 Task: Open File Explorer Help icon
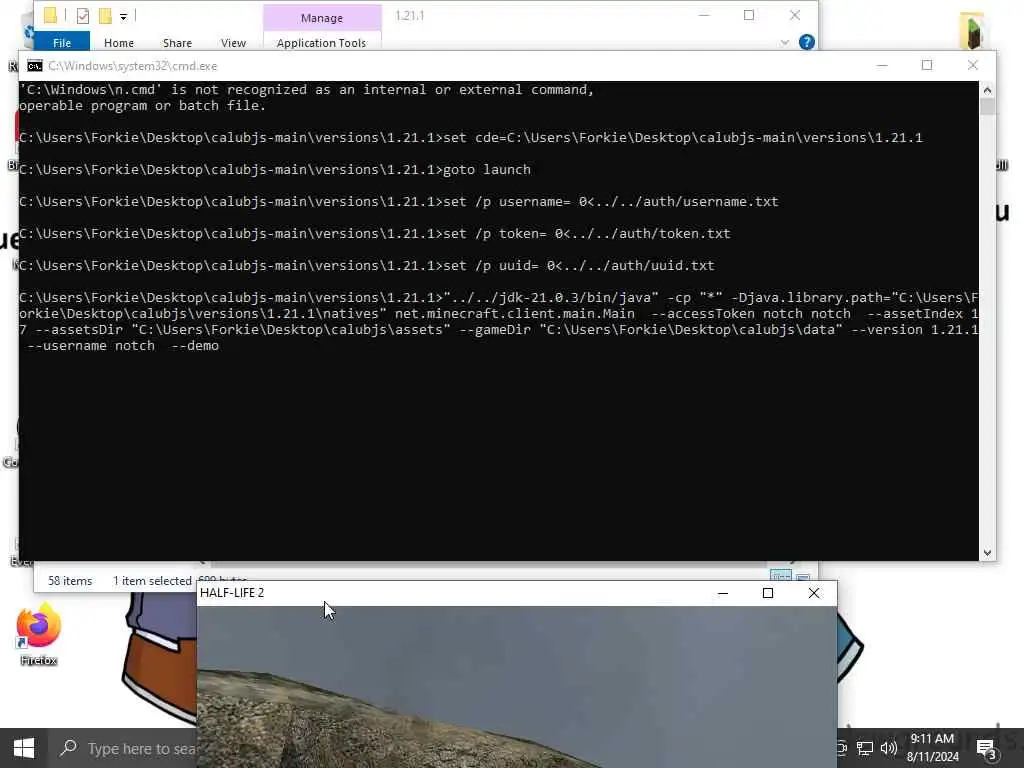tap(807, 42)
